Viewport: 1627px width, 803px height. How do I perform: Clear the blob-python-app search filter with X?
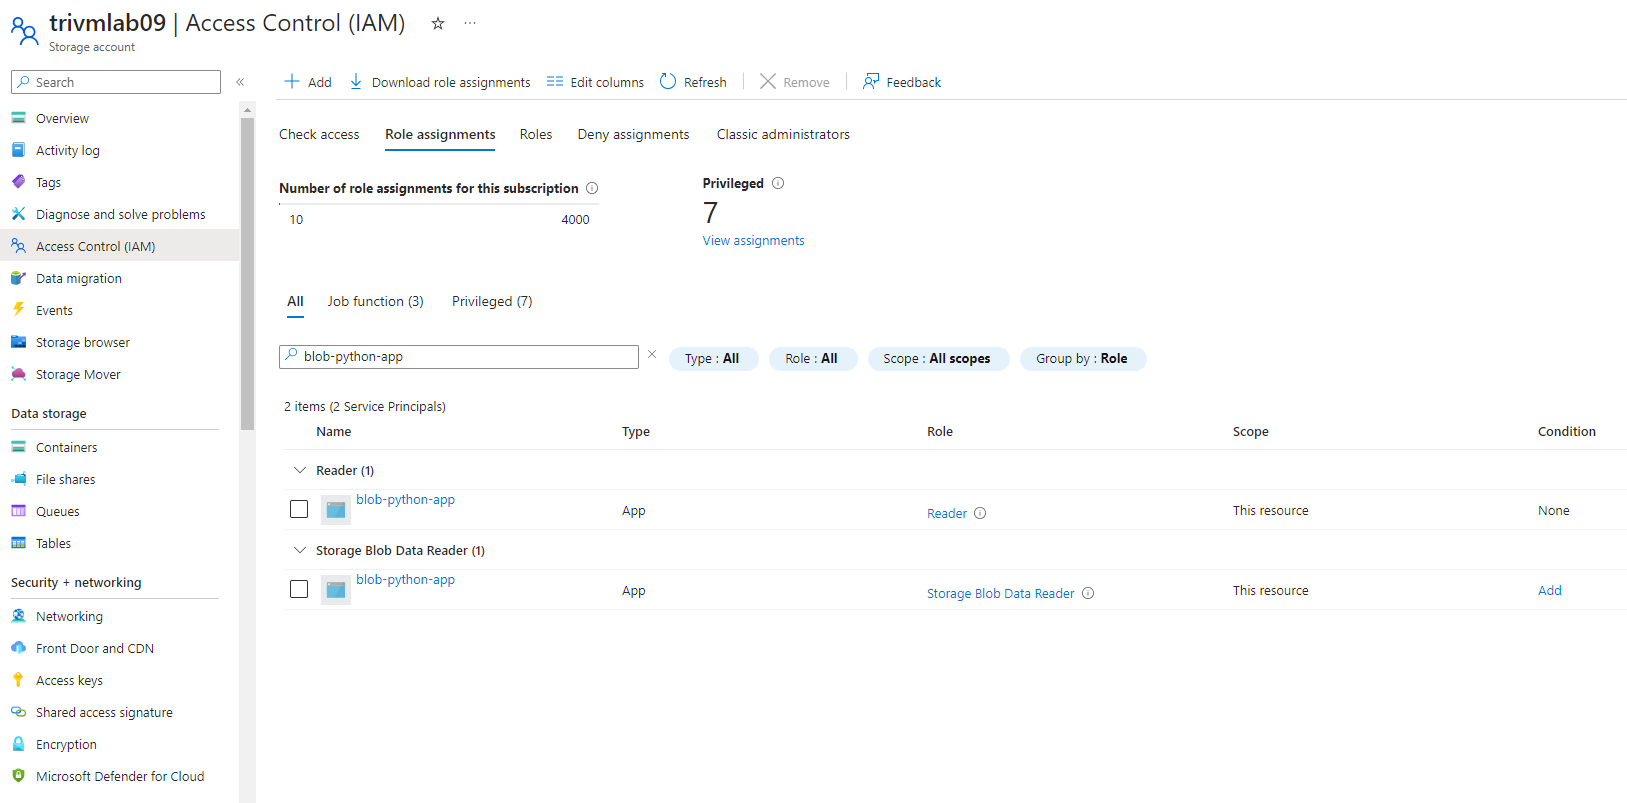point(652,355)
